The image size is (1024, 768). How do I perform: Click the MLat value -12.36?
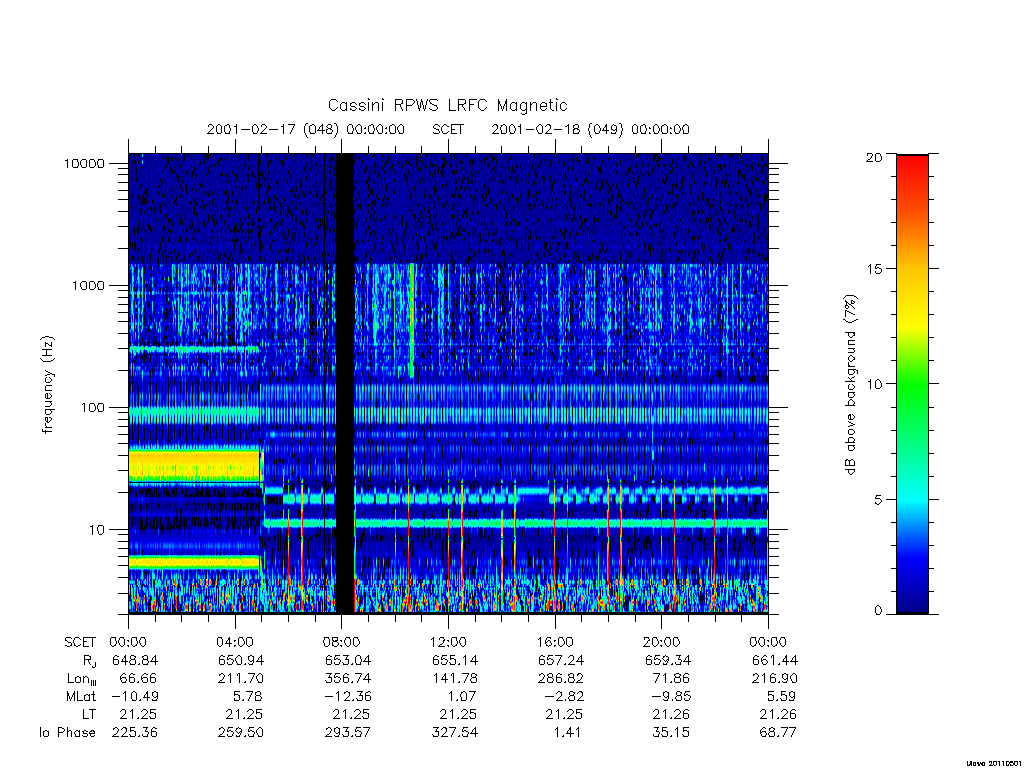347,697
